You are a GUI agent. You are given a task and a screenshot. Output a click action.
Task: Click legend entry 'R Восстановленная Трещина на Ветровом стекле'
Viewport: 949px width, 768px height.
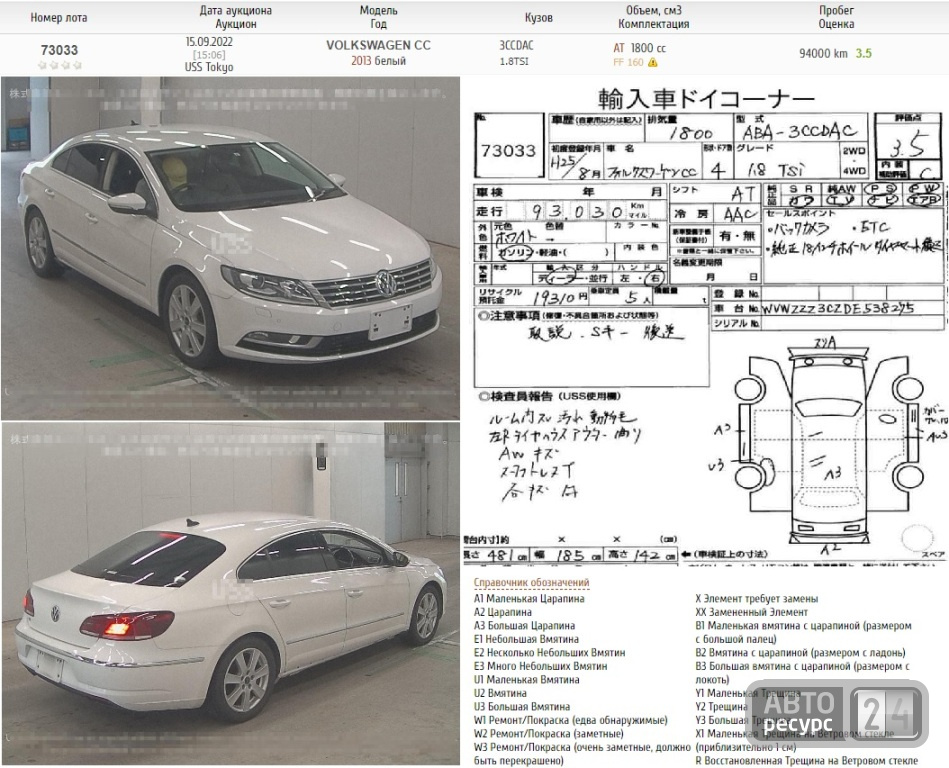[x=806, y=760]
